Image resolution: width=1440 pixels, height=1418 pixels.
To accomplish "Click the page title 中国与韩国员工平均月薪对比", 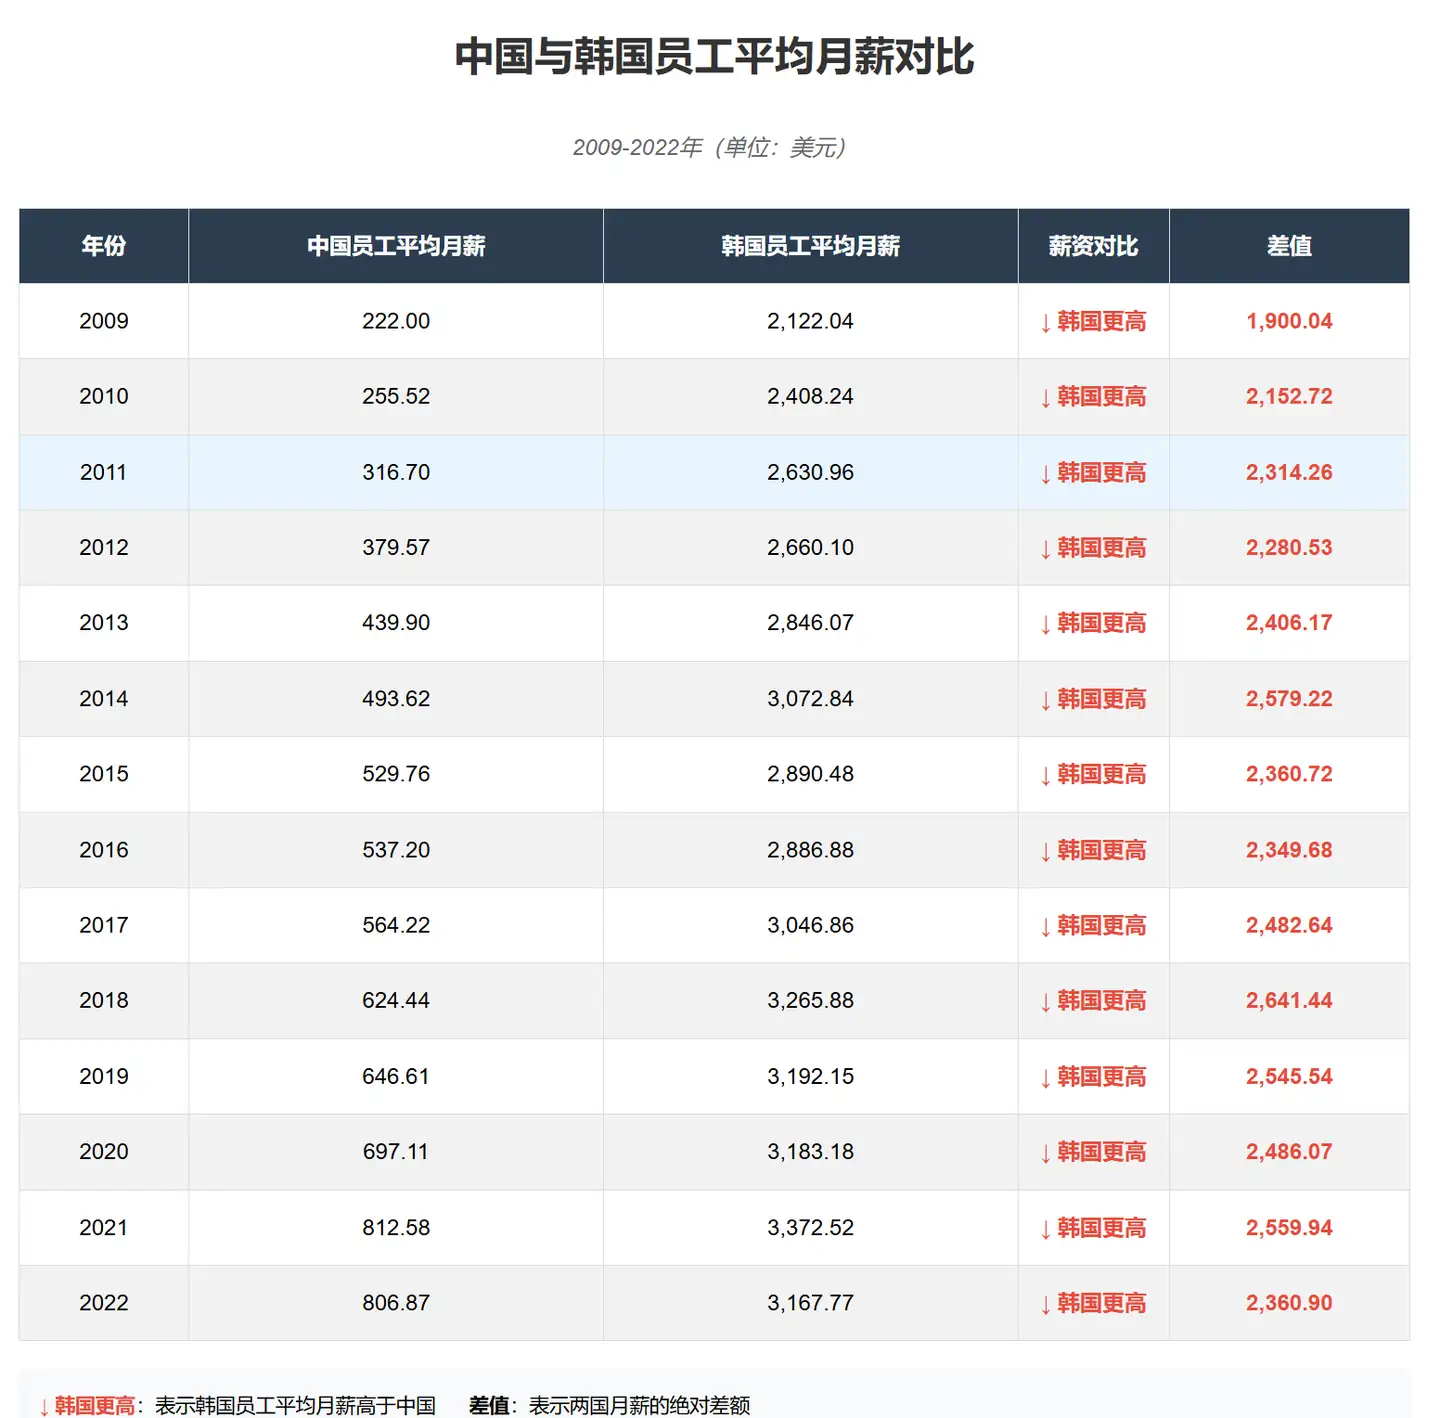I will pos(714,57).
